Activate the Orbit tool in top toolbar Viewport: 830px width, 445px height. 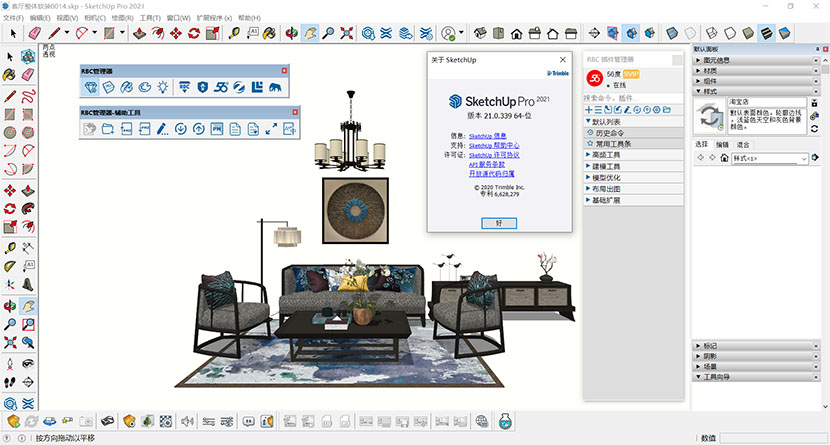tap(291, 33)
